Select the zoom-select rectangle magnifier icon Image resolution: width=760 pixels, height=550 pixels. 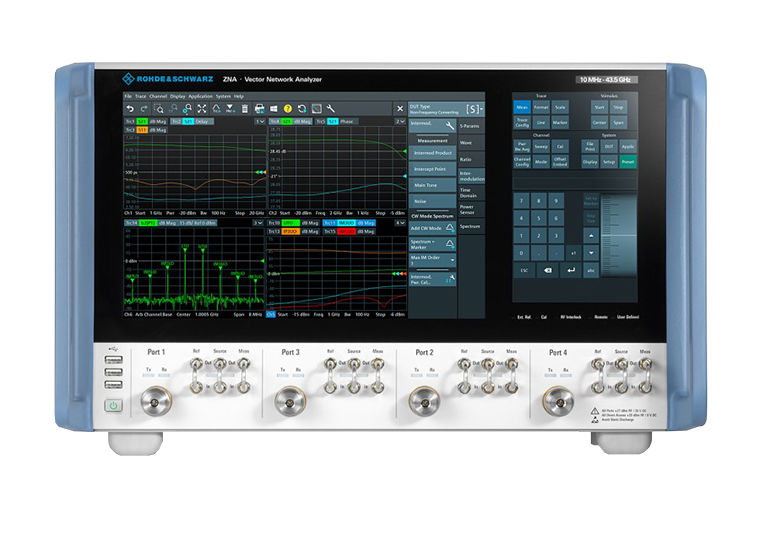point(158,109)
